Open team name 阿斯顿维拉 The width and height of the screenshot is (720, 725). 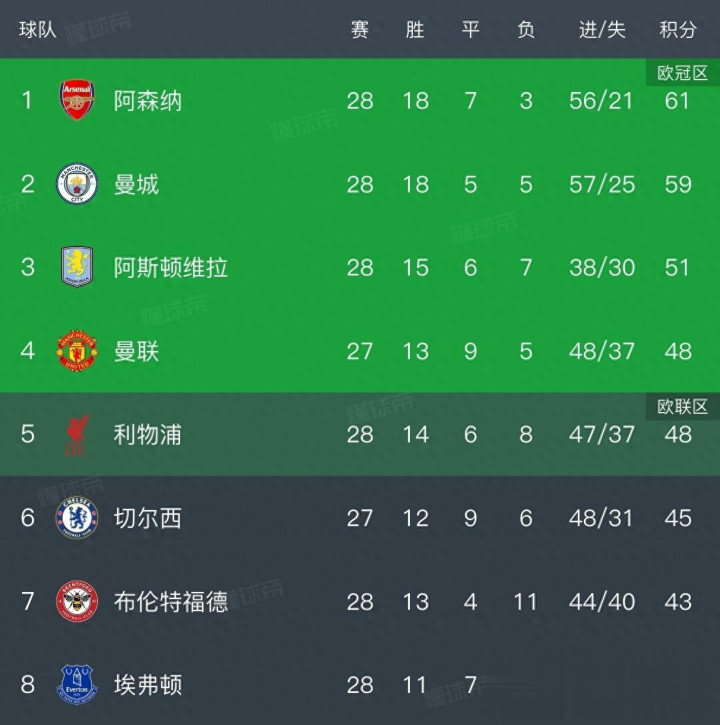click(171, 267)
